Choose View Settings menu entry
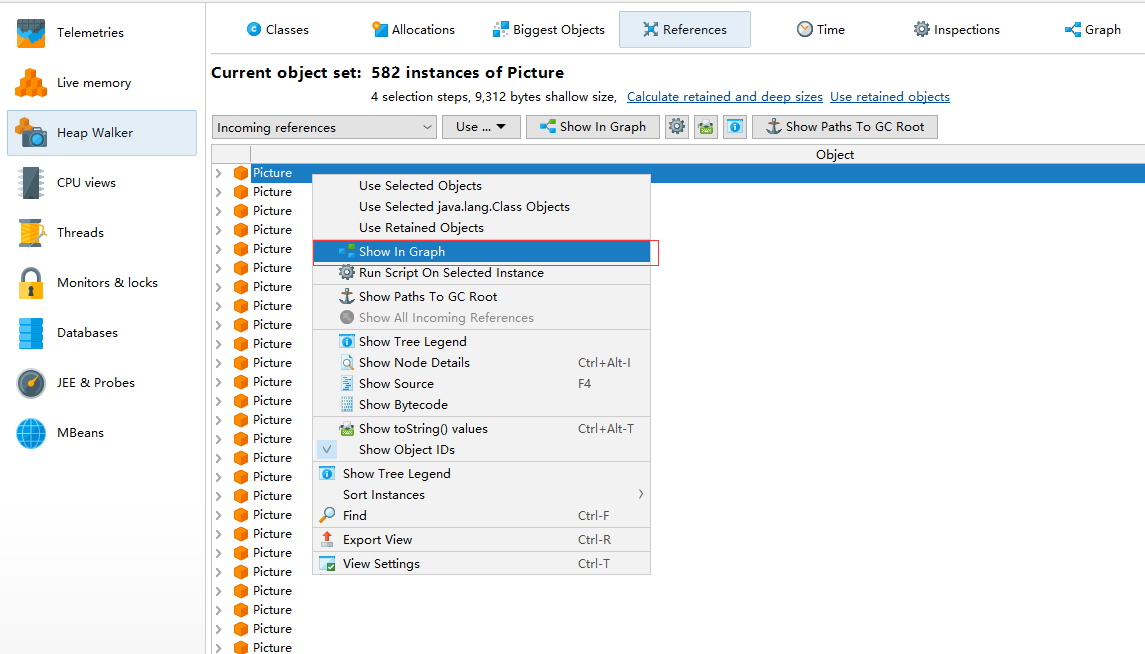1145x654 pixels. 481,564
